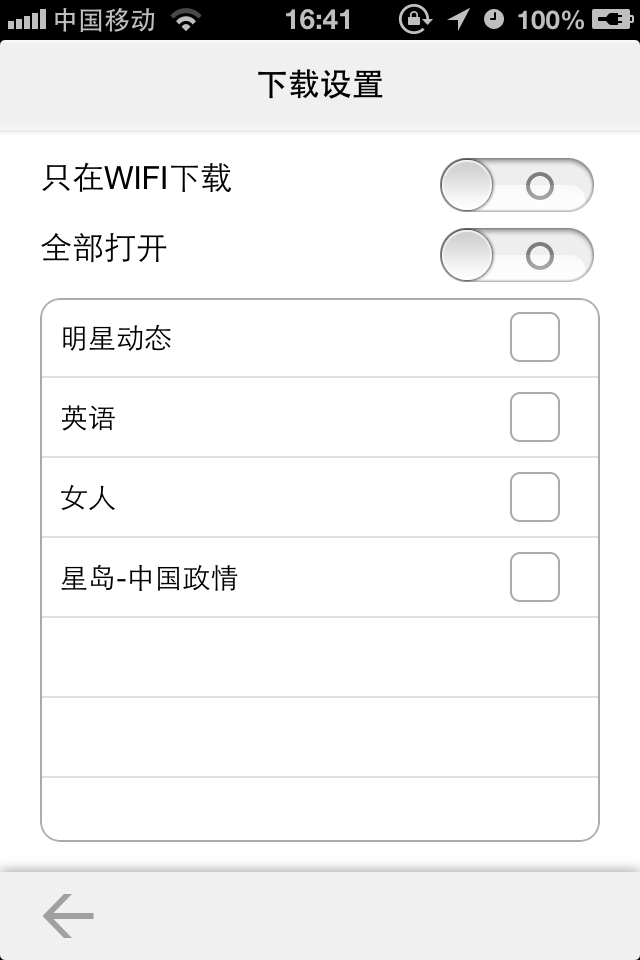Tap the rotation lock status icon
640x960 pixels.
coord(415,19)
